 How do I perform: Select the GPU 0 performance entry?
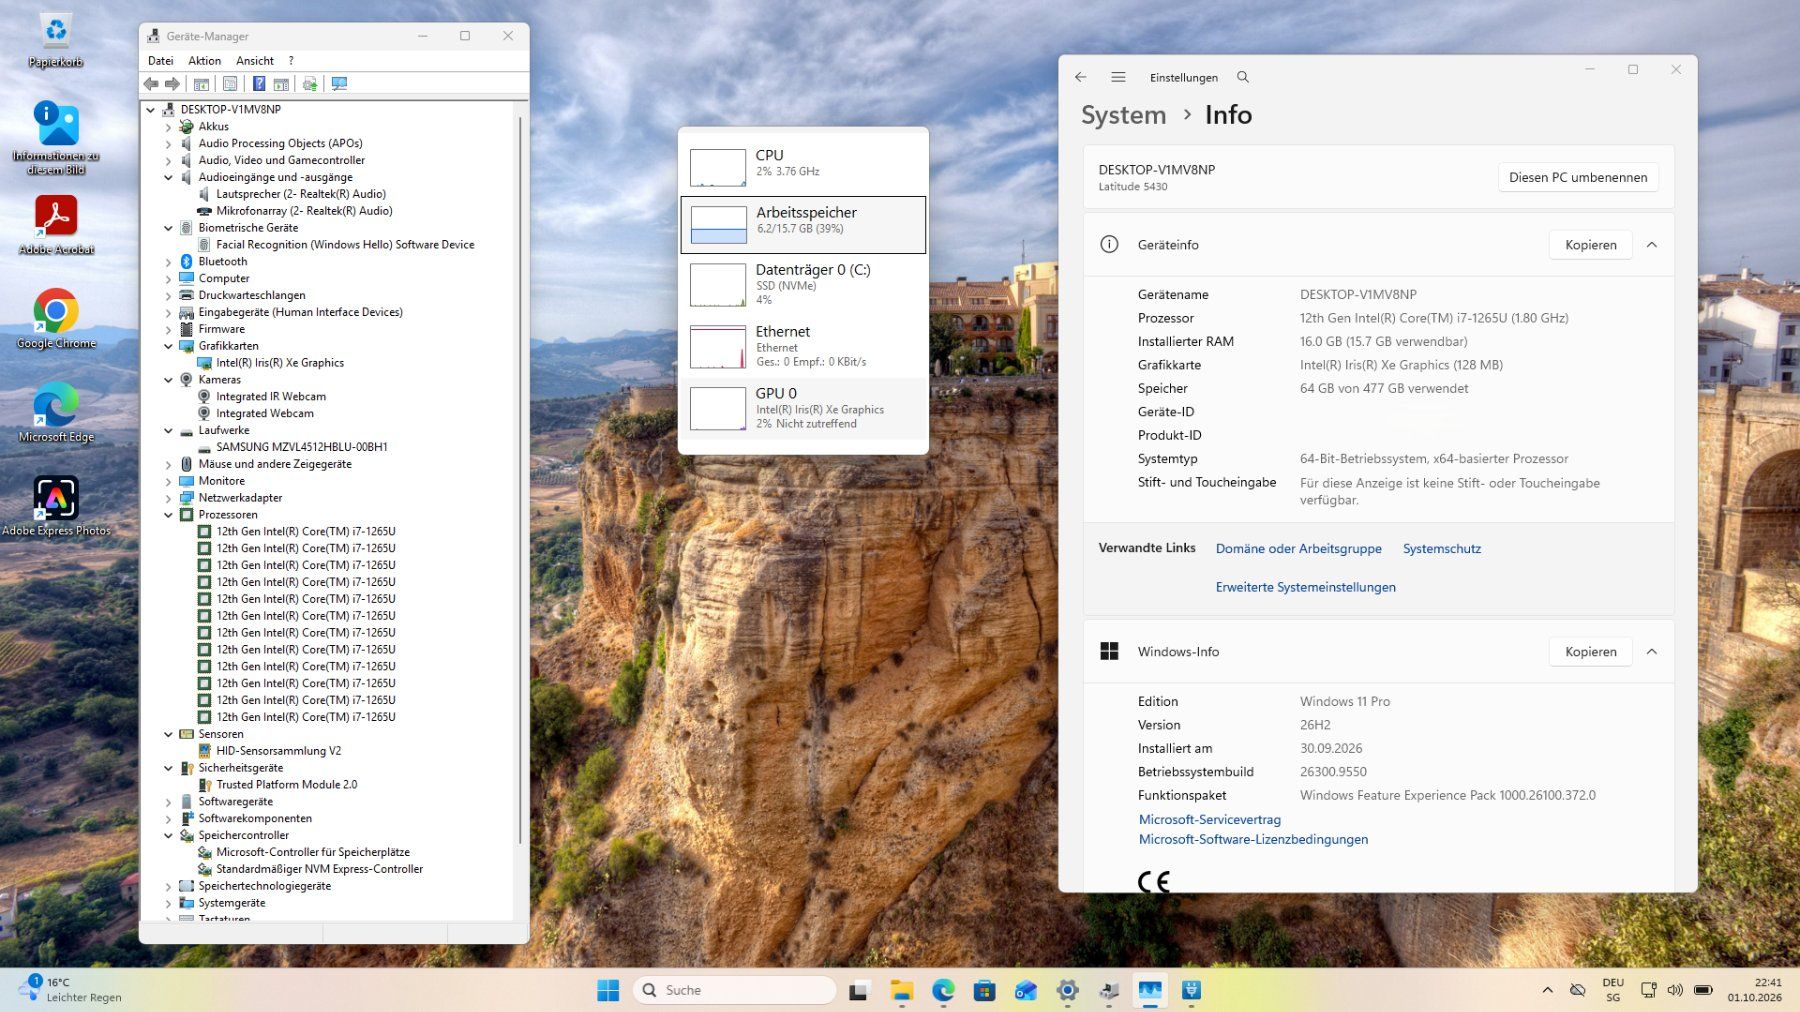point(803,408)
